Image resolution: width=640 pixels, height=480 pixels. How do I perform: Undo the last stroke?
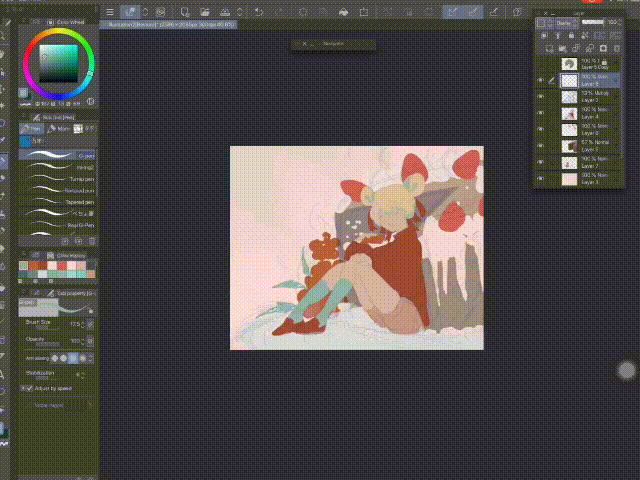[x=259, y=12]
